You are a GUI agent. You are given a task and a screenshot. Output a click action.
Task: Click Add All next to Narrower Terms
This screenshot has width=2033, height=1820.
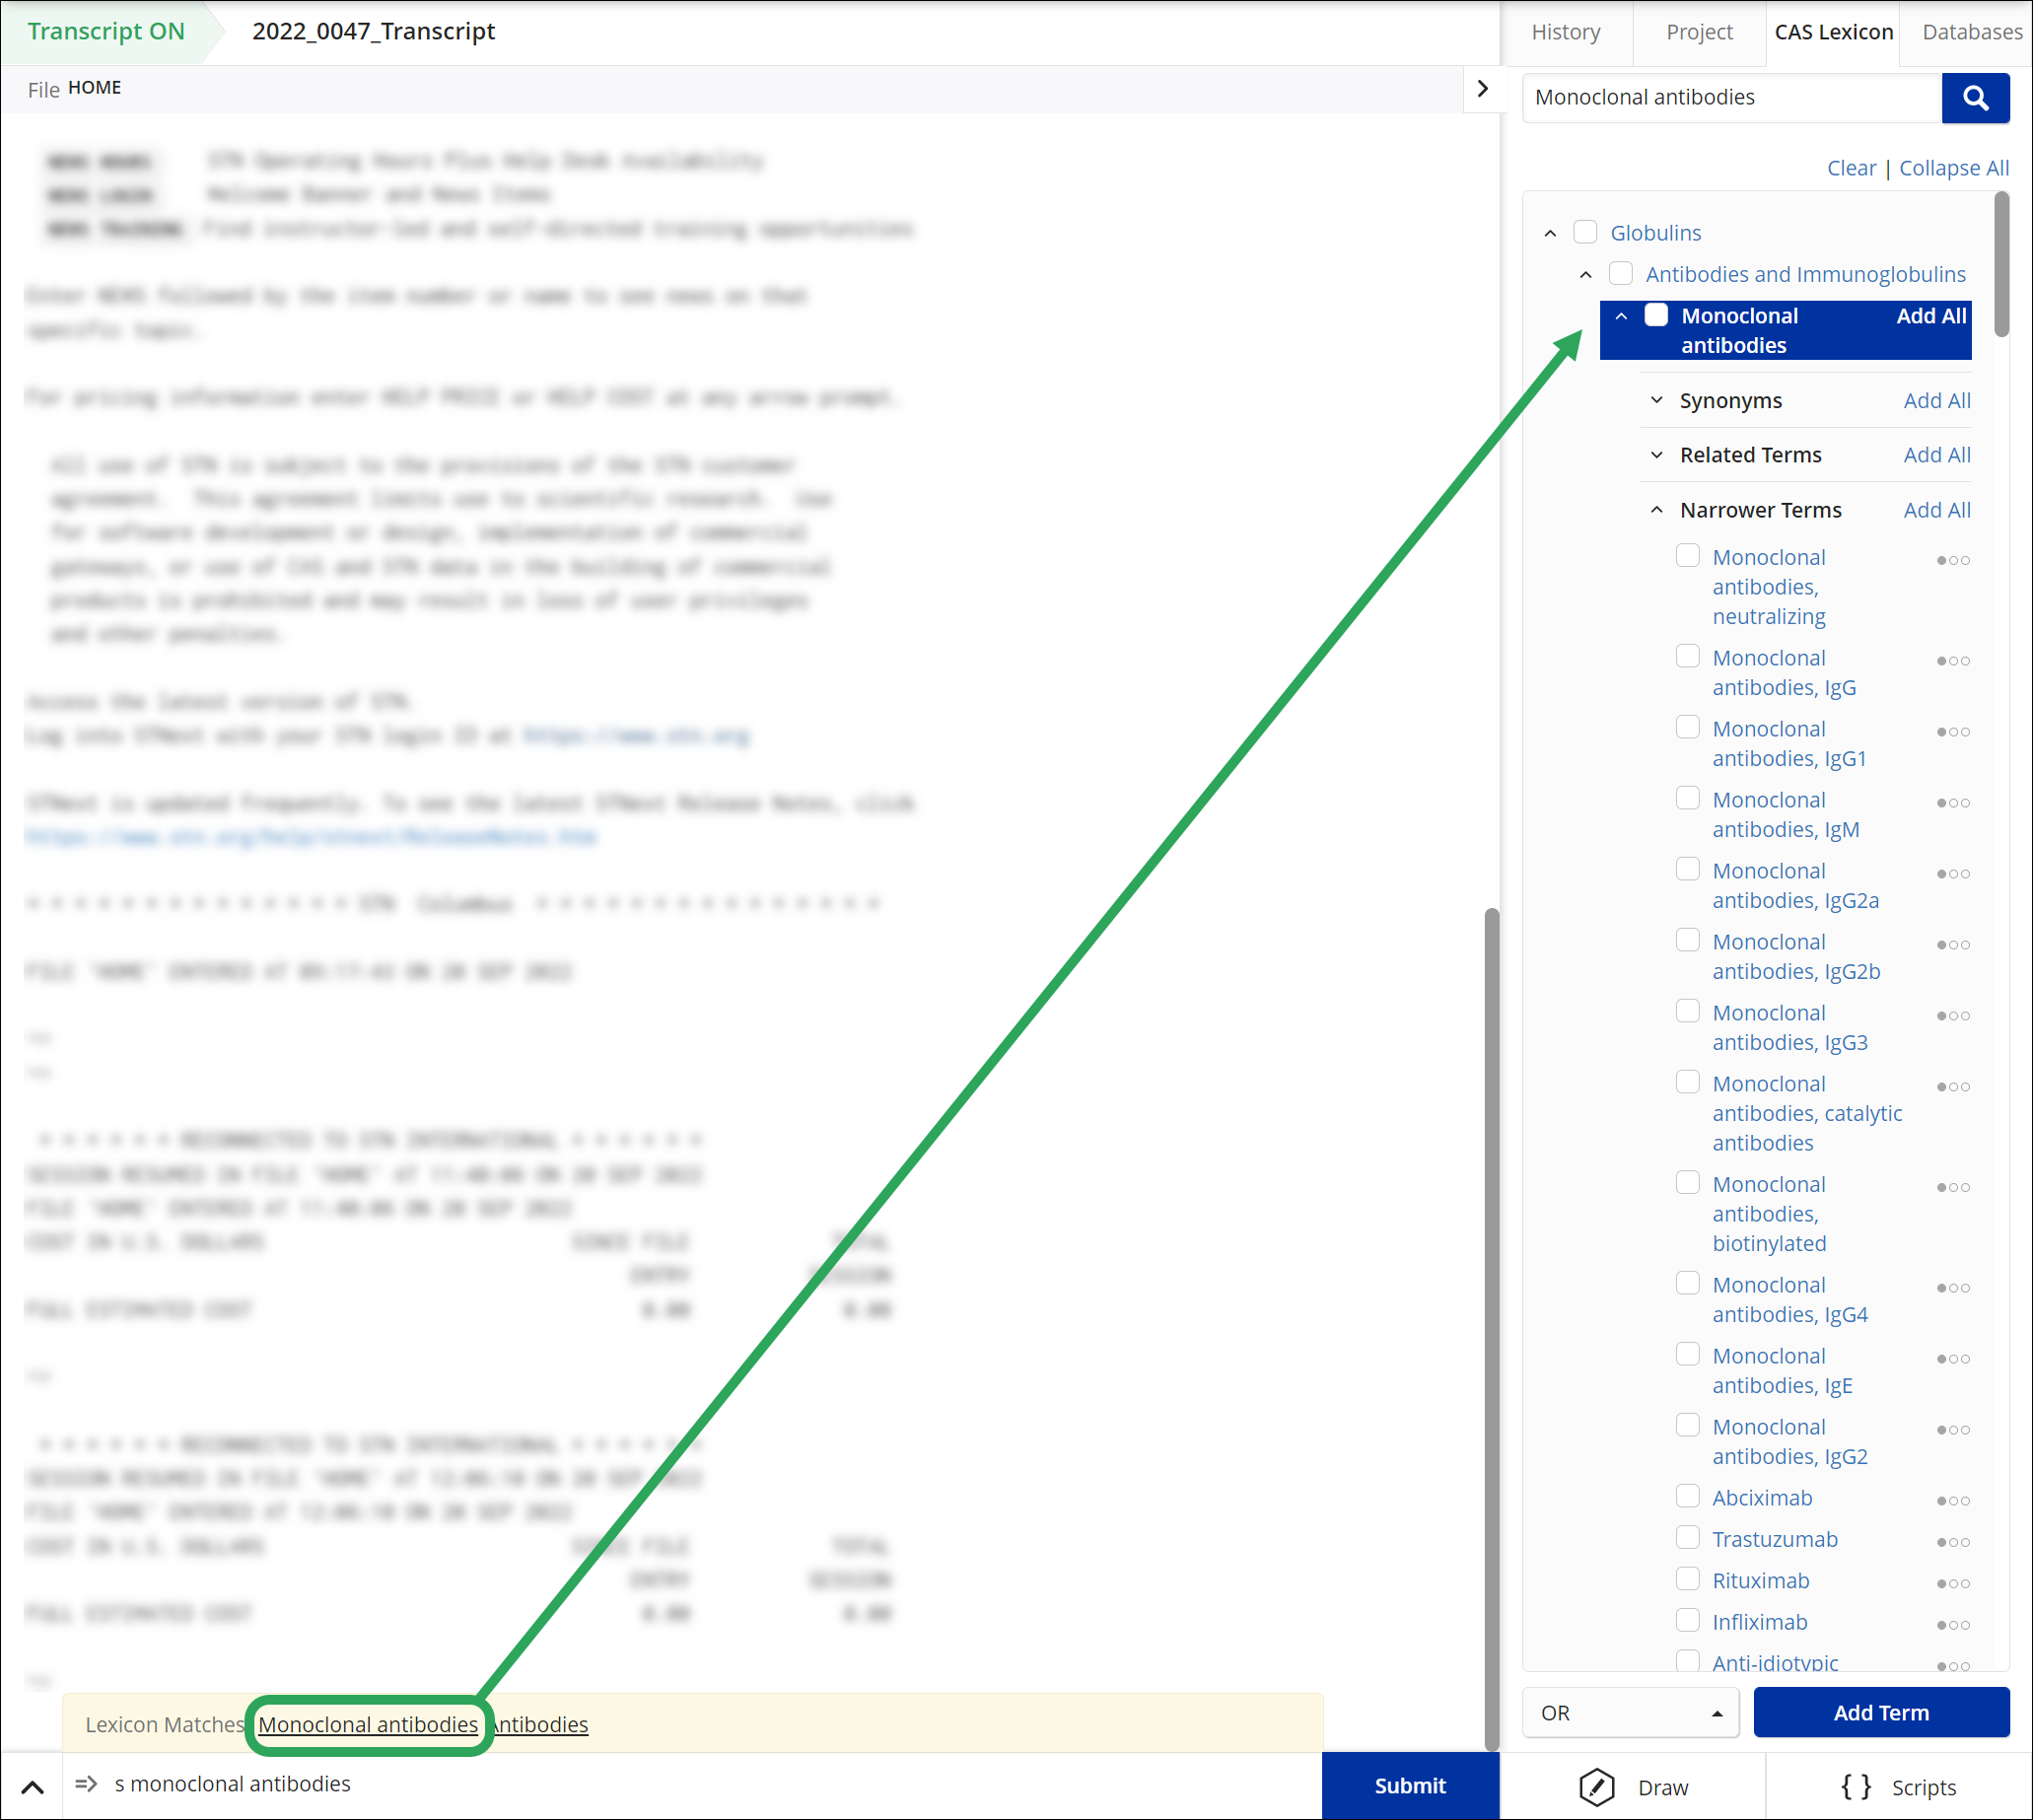coord(1937,511)
